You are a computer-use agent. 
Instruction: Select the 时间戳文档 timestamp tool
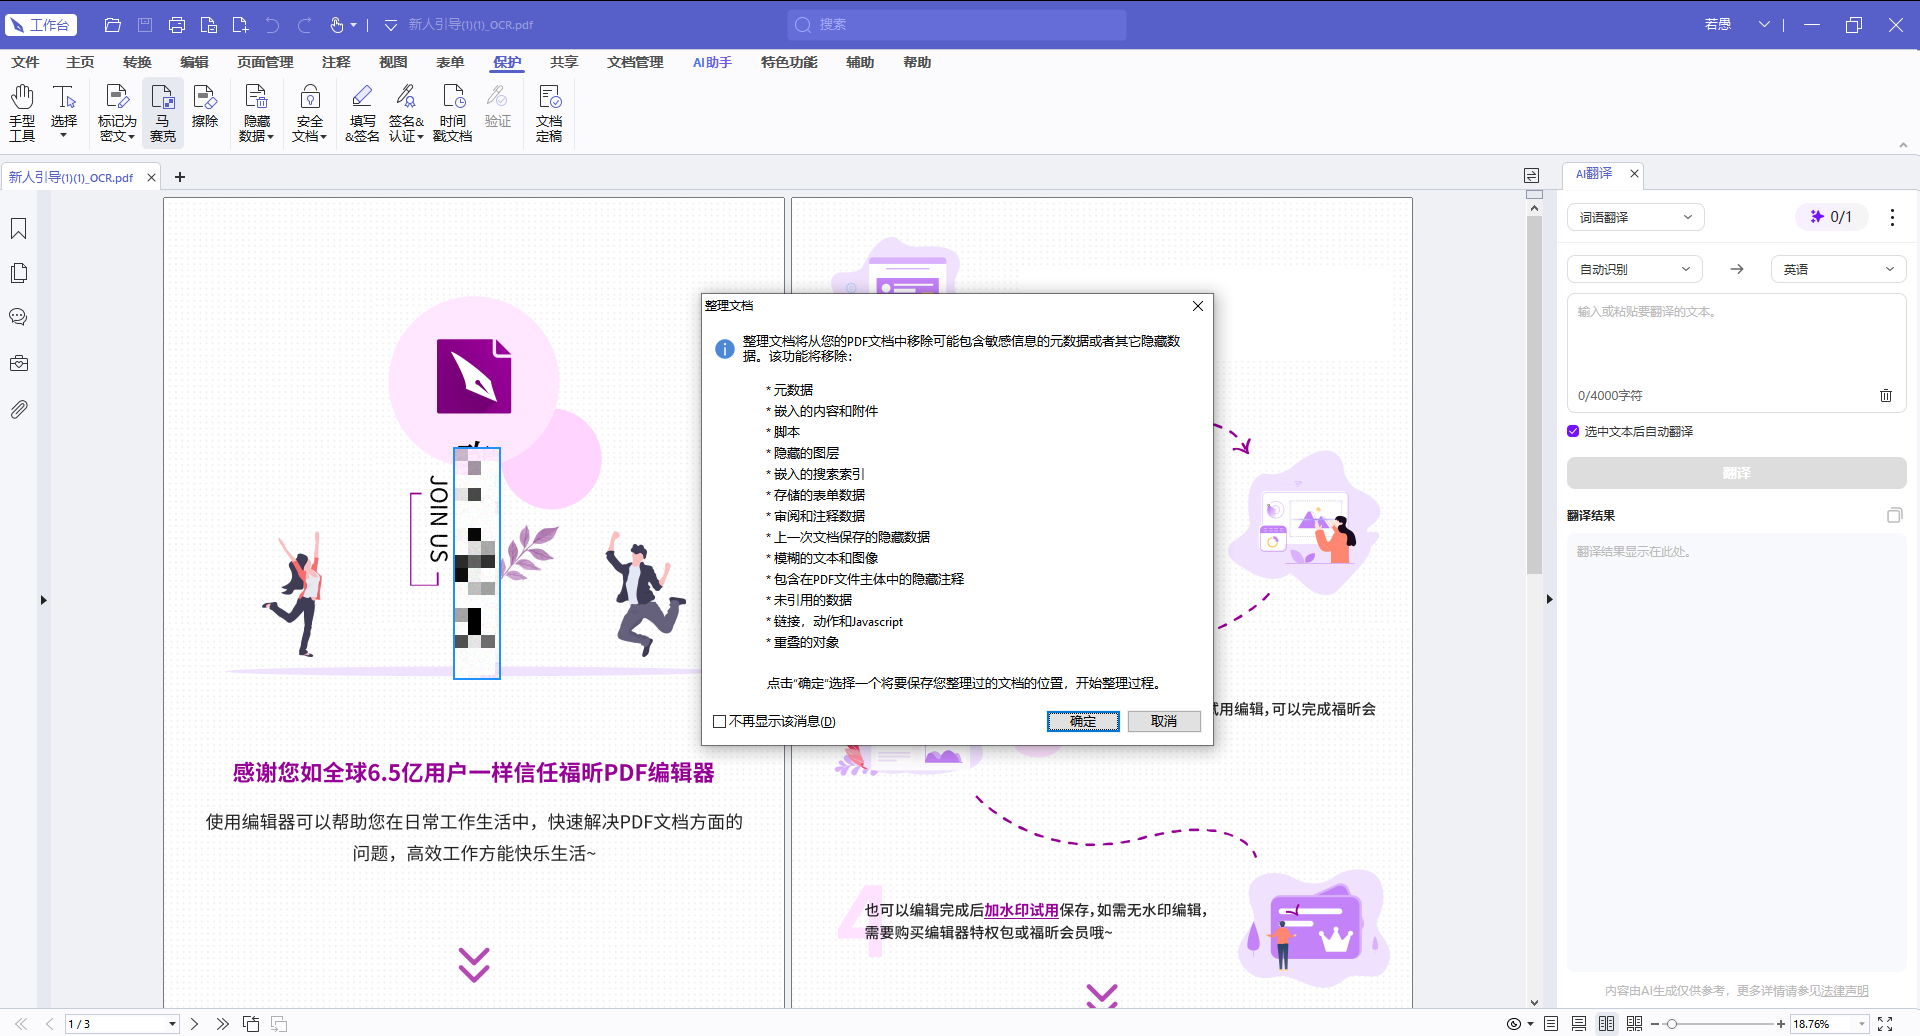[x=453, y=112]
